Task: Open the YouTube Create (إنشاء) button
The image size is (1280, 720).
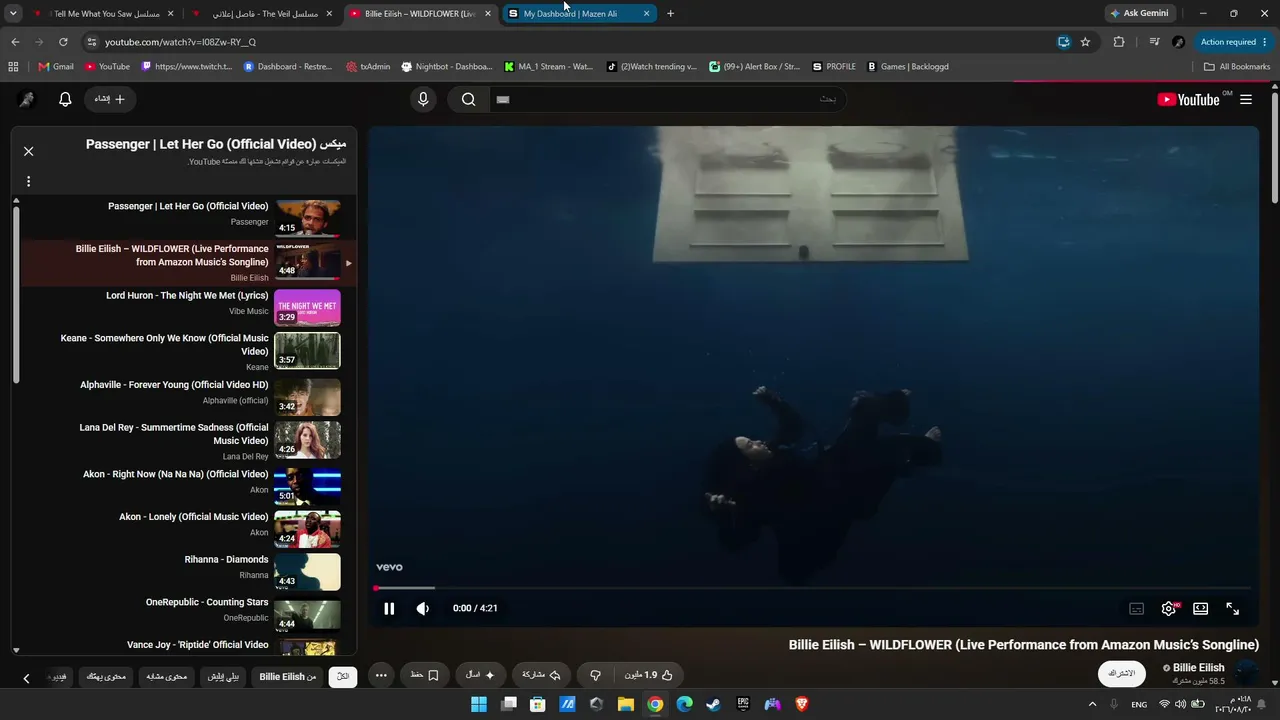Action: click(x=110, y=99)
